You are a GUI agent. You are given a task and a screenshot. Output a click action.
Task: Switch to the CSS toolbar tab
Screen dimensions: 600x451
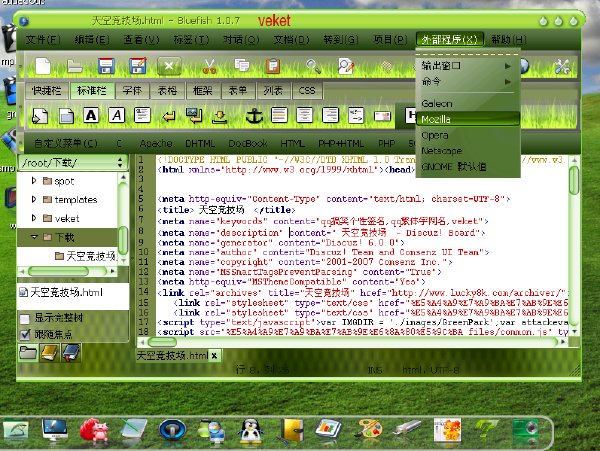point(307,91)
